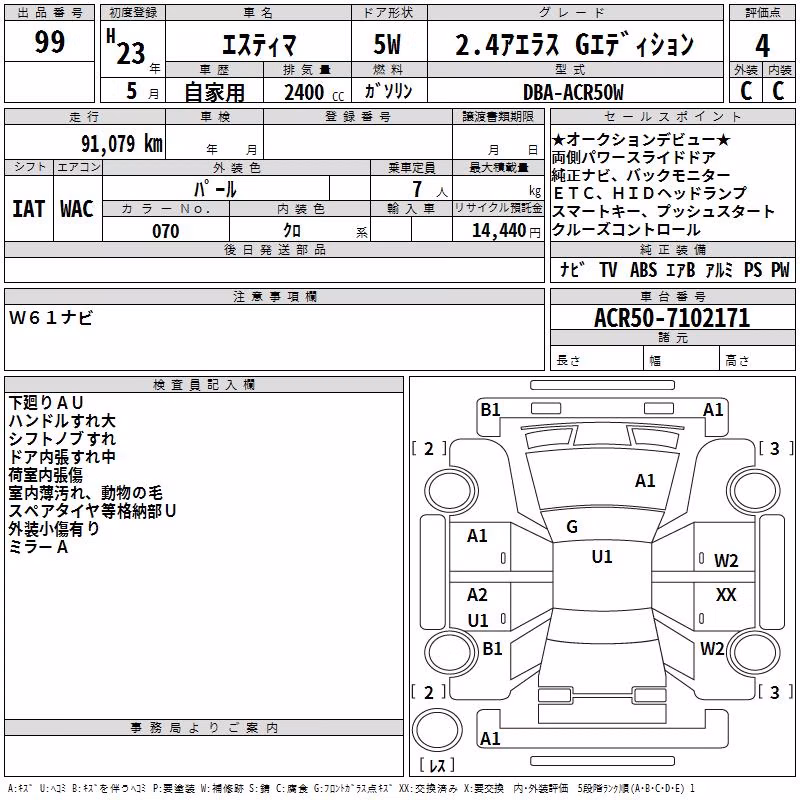The width and height of the screenshot is (800, 800).
Task: Click inspector note ドア内張すれ中
Action: (62, 456)
